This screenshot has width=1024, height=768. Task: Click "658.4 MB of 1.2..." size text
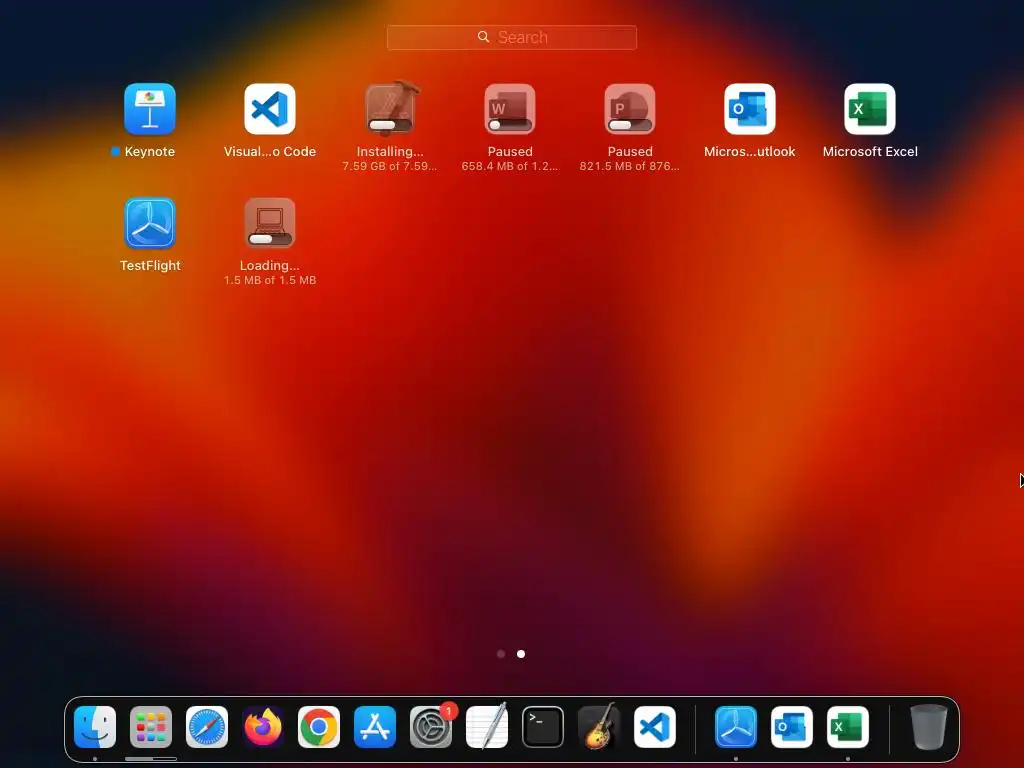(x=510, y=166)
